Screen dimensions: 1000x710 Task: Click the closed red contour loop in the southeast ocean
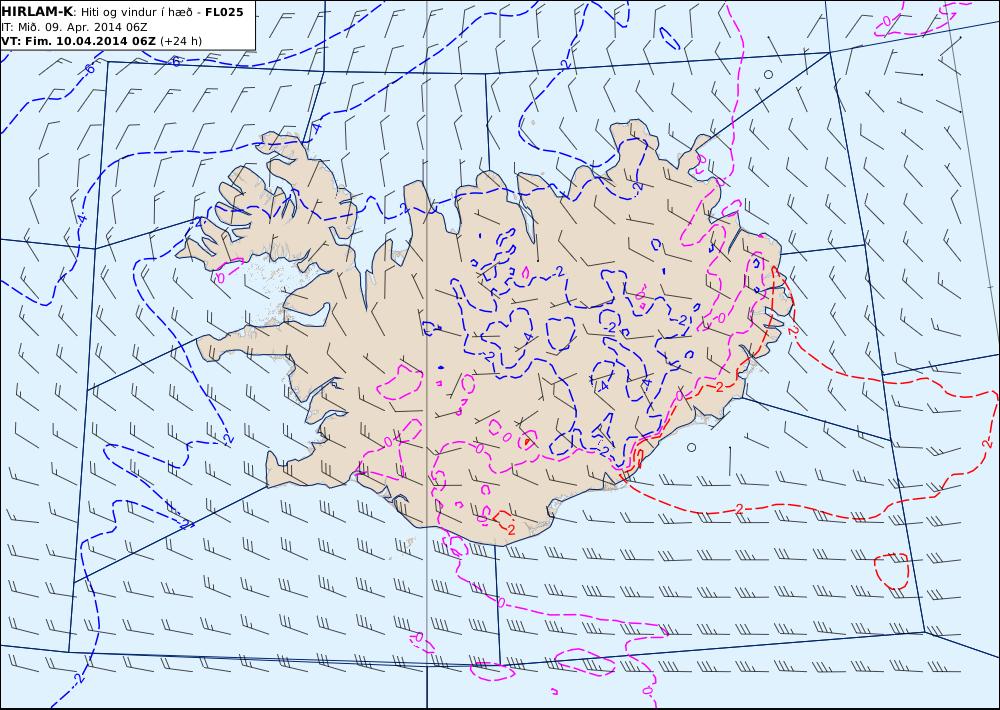(x=891, y=571)
